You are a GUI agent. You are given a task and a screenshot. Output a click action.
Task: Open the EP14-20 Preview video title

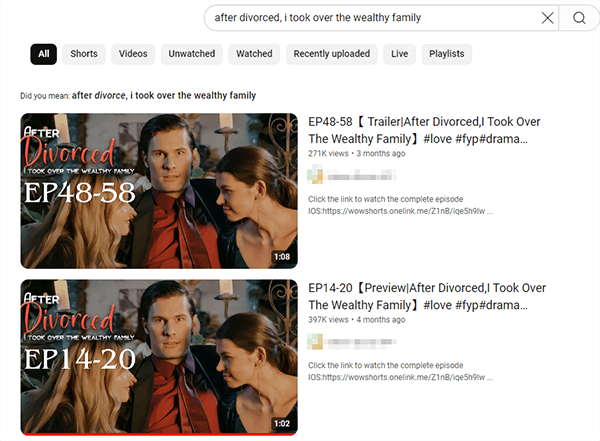(x=427, y=296)
